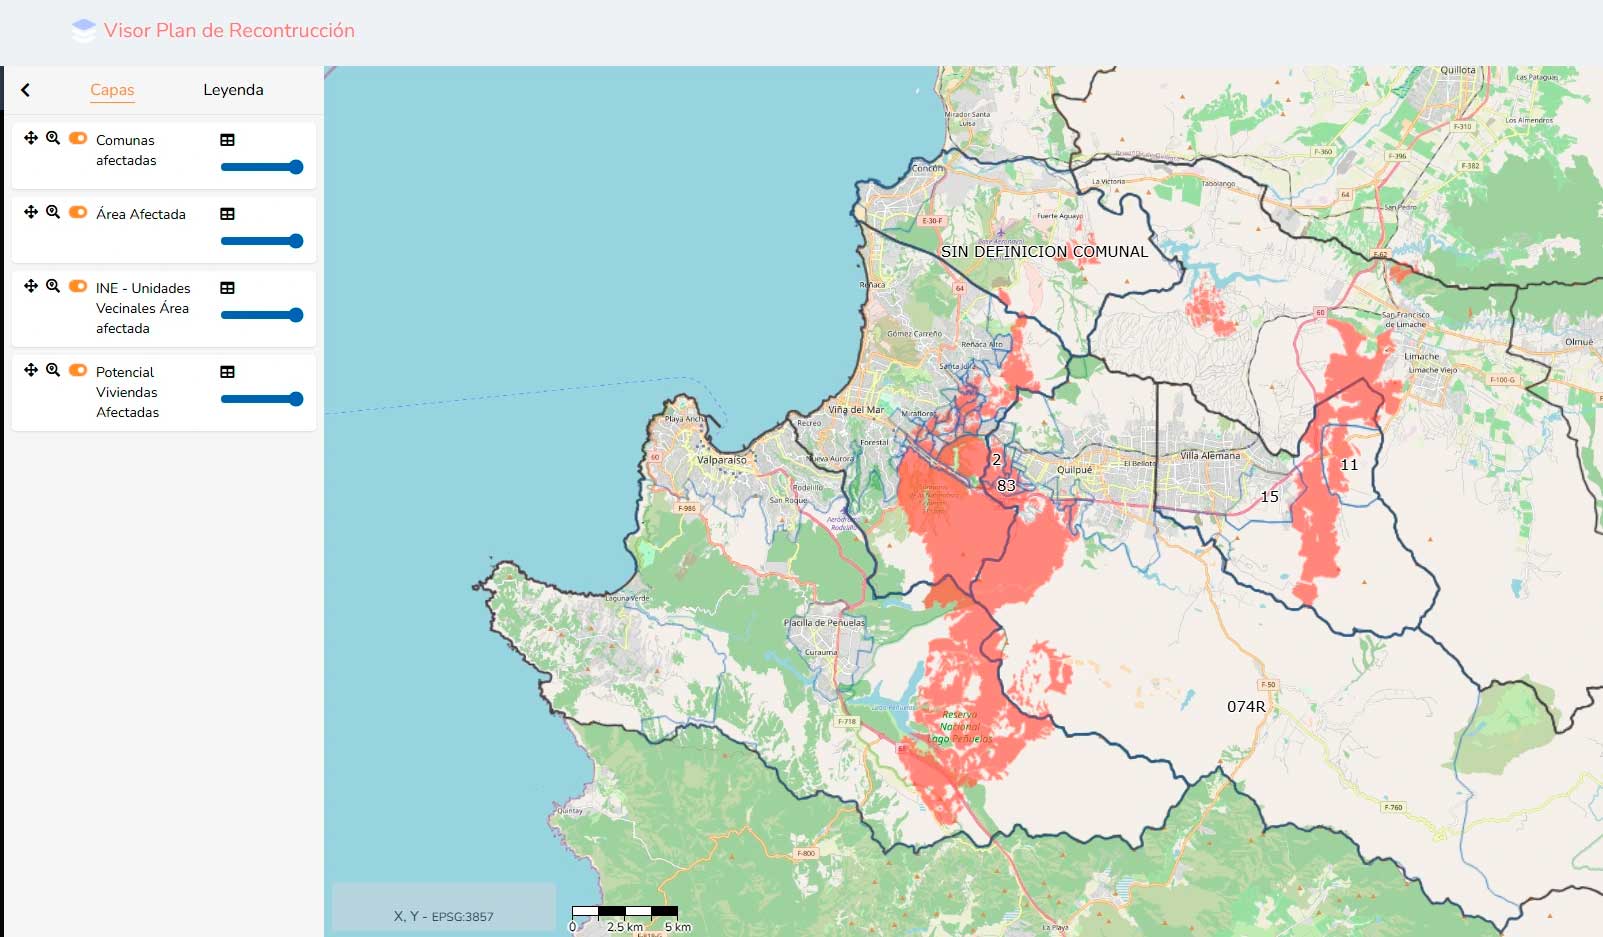Zoom to the Comunas afectadas layer
Image resolution: width=1603 pixels, height=937 pixels.
[x=53, y=138]
